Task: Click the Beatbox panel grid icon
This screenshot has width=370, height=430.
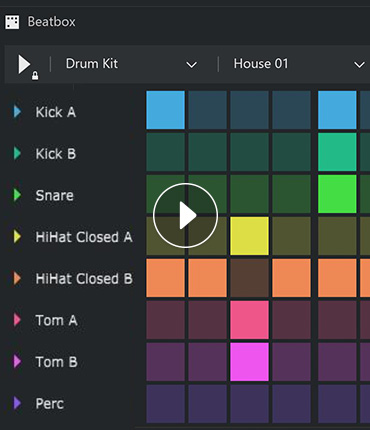Action: [12, 22]
